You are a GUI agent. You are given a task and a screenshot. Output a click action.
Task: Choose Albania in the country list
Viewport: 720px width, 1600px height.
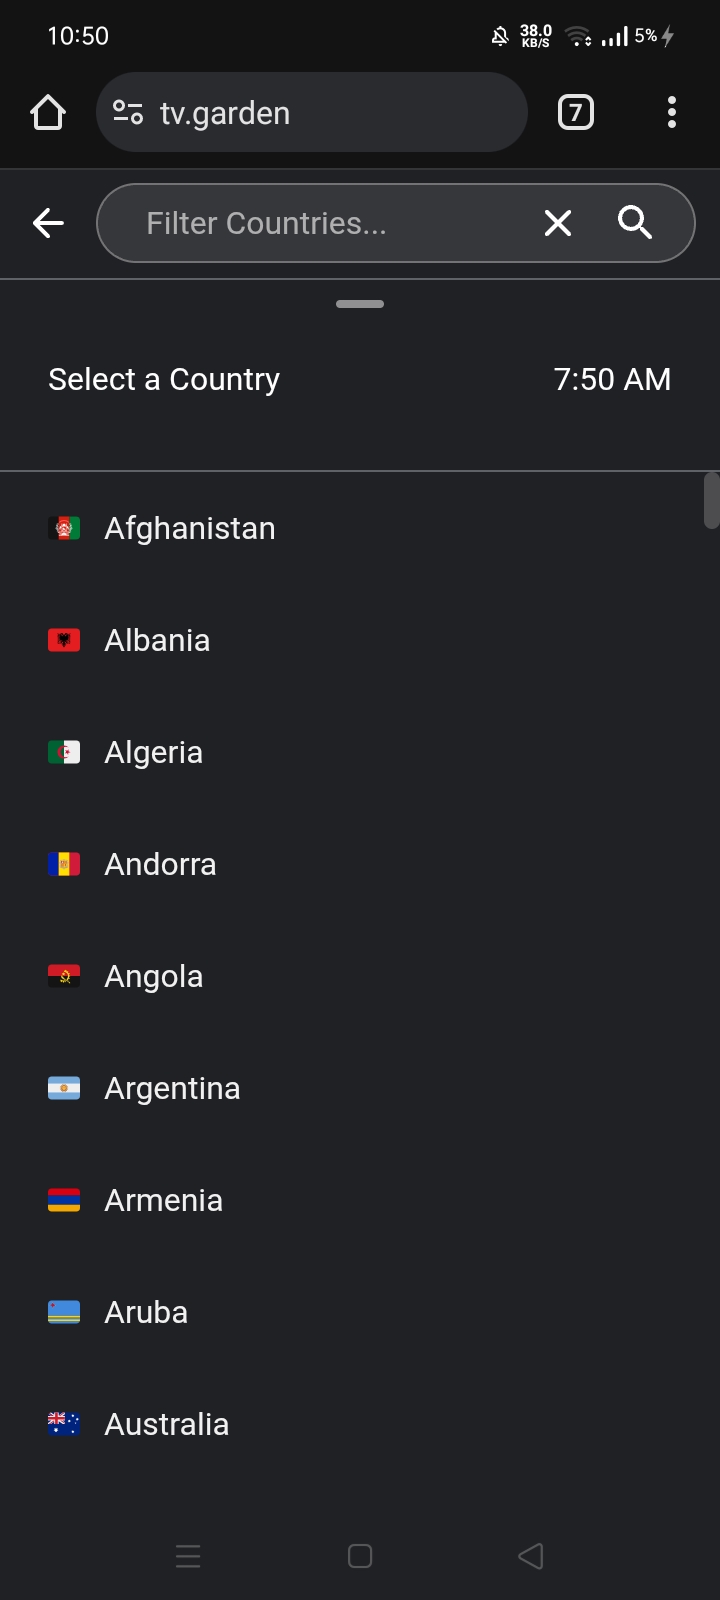click(158, 640)
